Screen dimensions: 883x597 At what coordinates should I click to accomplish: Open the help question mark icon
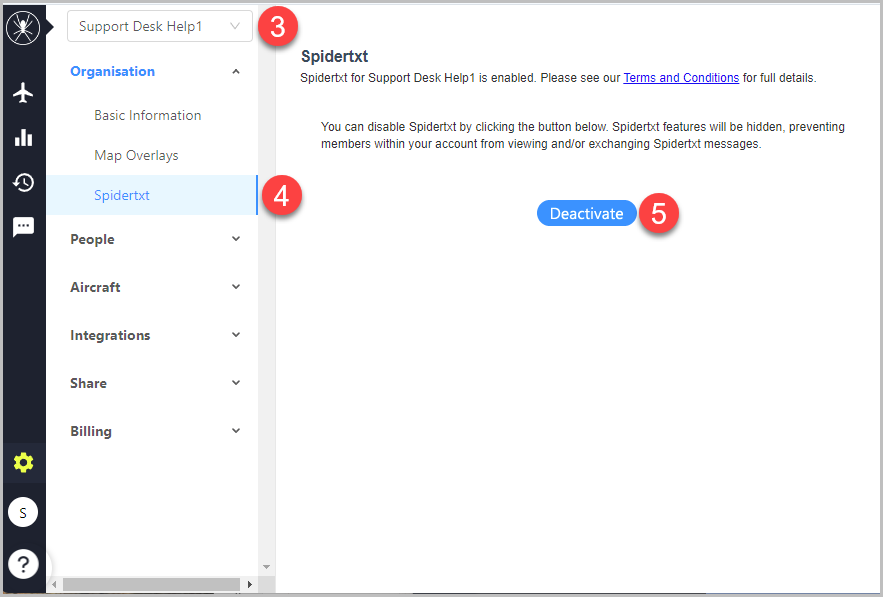[23, 564]
